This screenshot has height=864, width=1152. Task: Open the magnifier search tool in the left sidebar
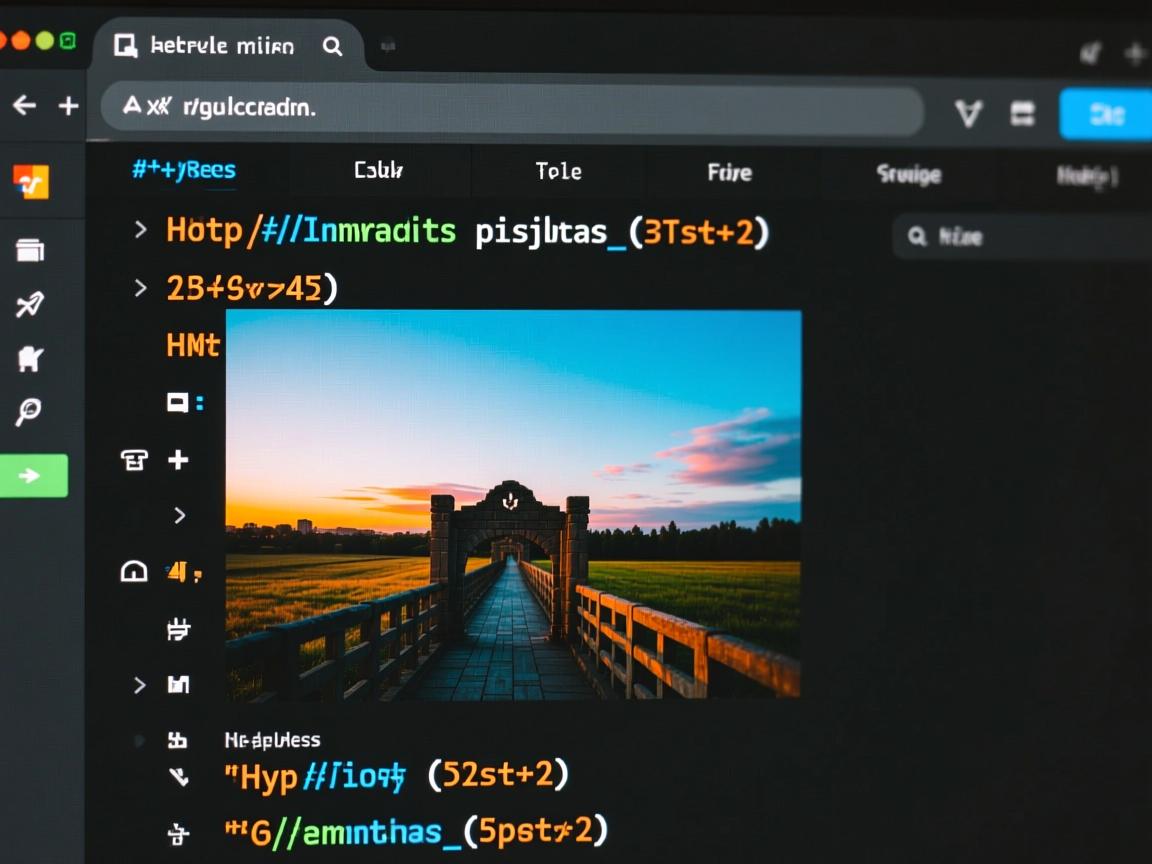[x=30, y=411]
